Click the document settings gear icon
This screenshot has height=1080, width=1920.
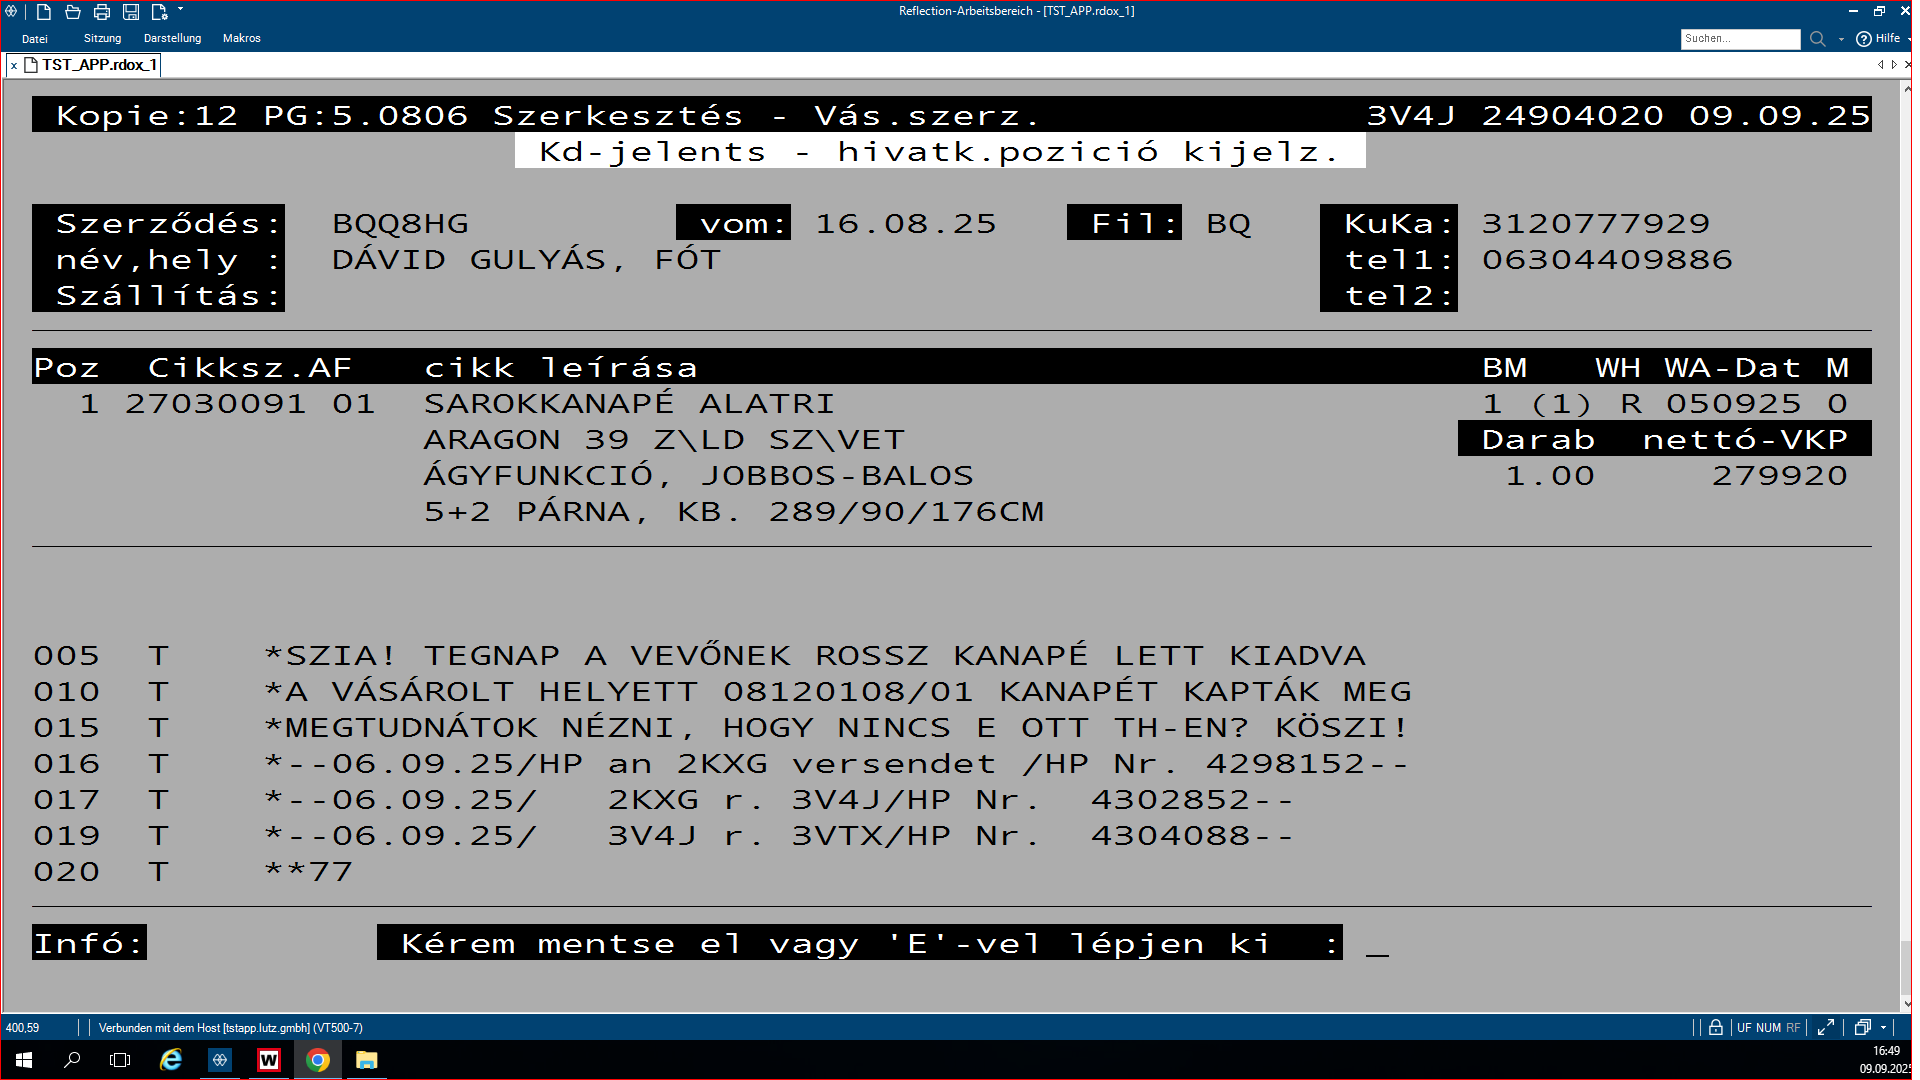pos(159,12)
